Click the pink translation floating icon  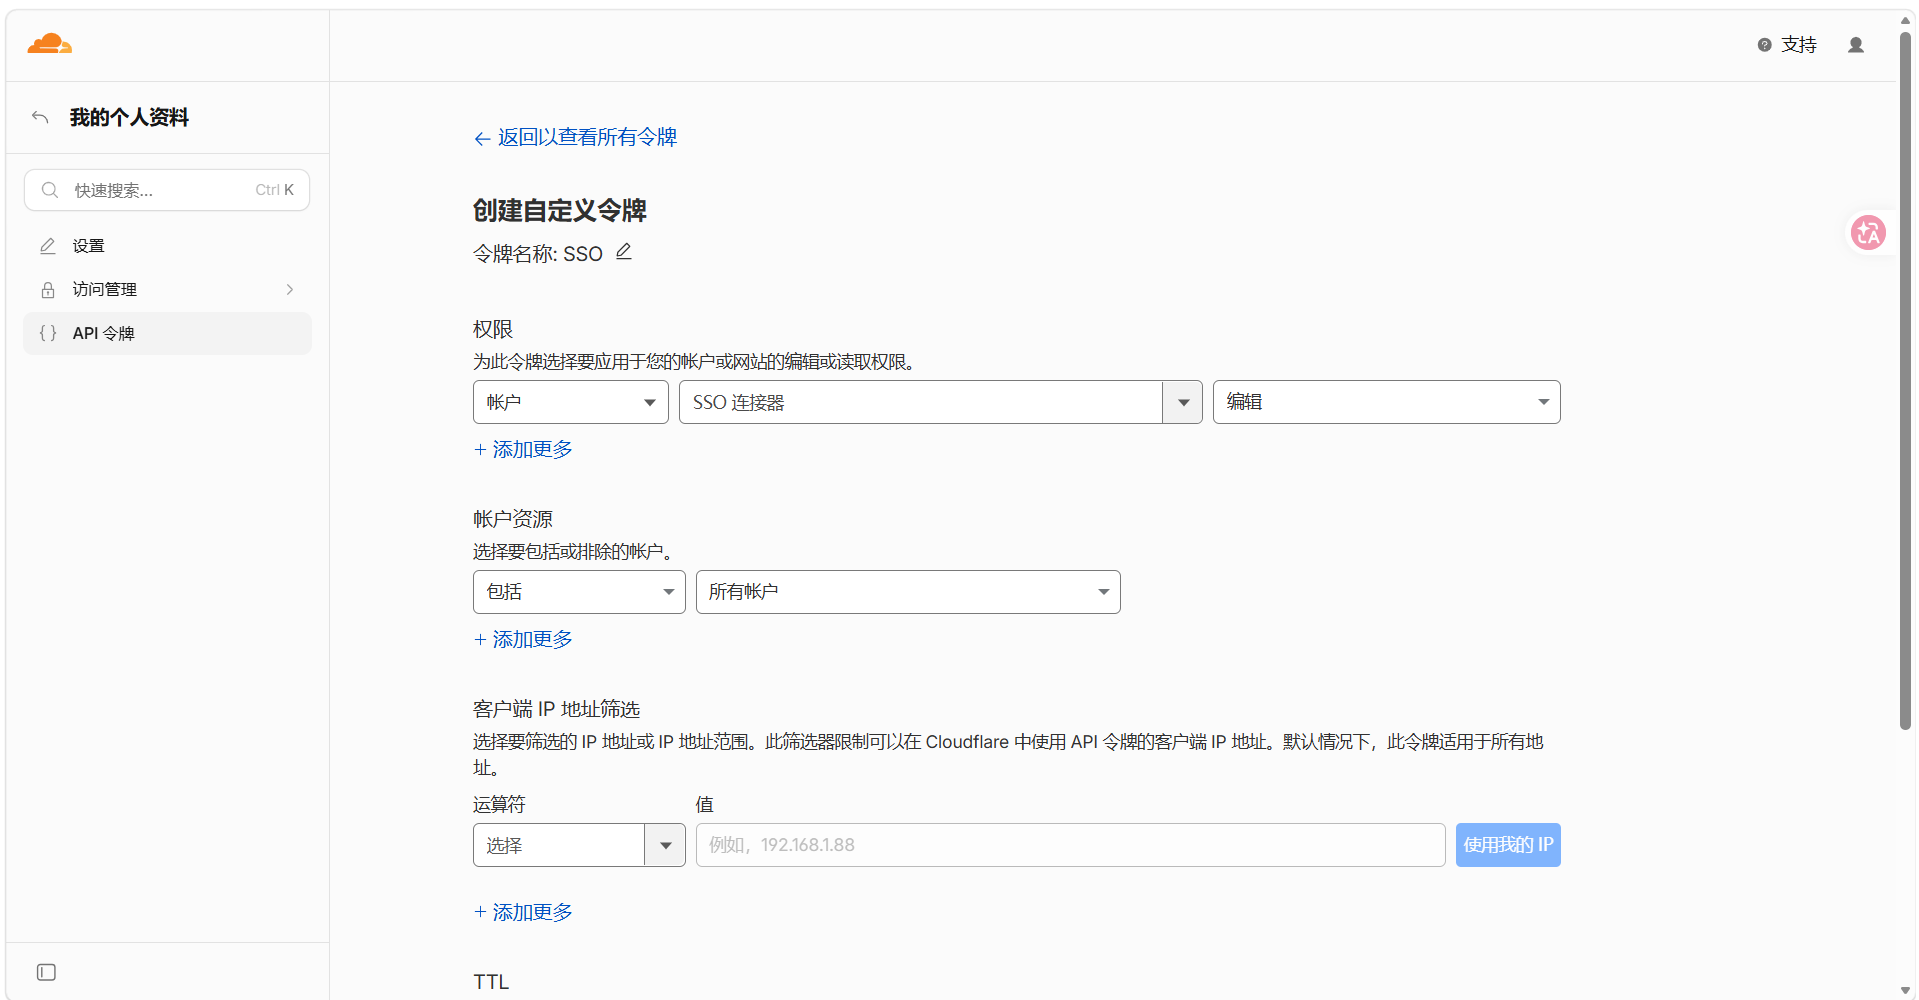[1868, 233]
